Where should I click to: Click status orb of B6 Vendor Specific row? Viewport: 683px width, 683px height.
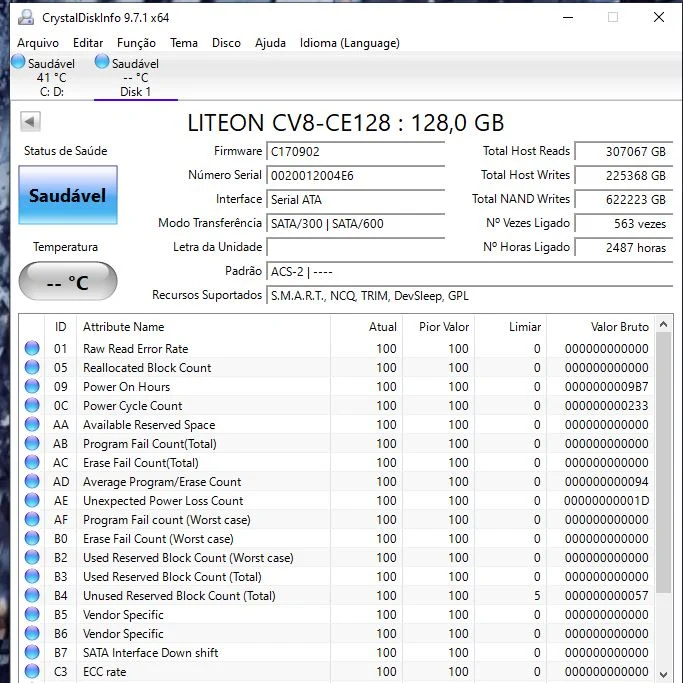coord(32,633)
